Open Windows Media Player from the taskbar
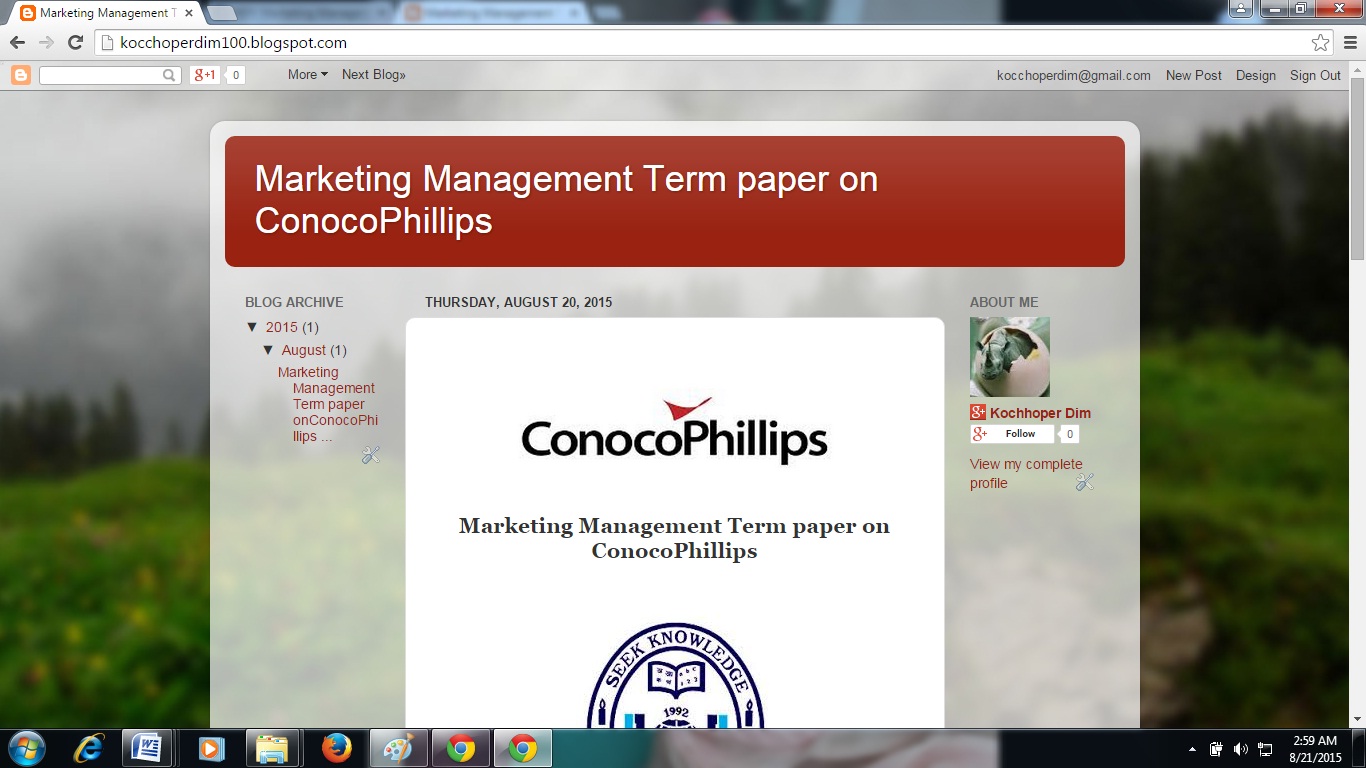1366x768 pixels. click(x=210, y=748)
